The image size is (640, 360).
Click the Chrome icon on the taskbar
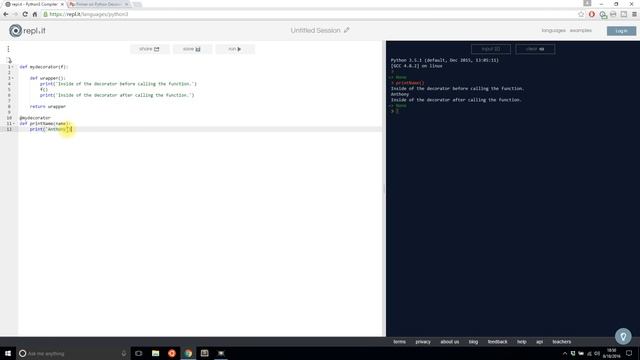pos(188,353)
